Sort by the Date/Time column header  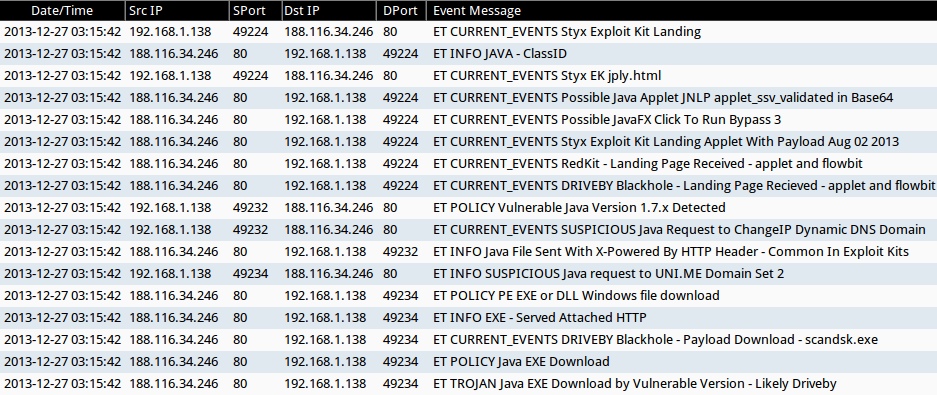point(62,11)
